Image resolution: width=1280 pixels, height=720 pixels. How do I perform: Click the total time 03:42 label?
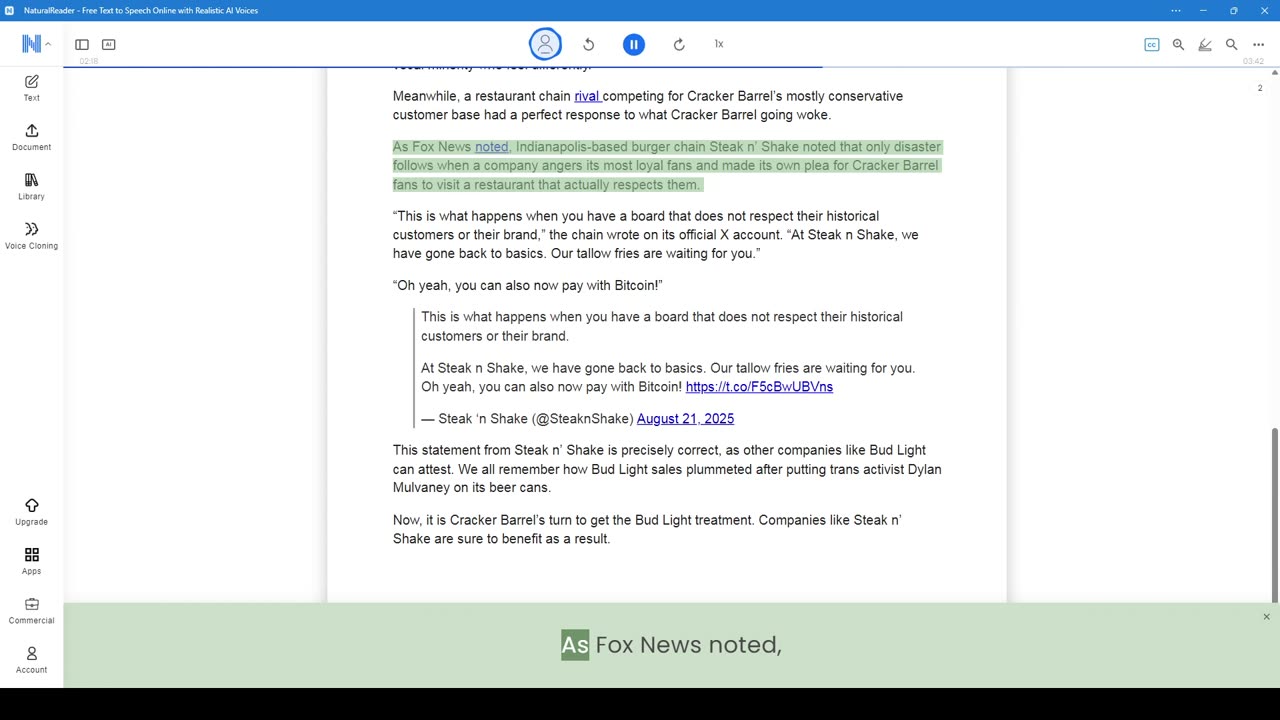(1253, 62)
